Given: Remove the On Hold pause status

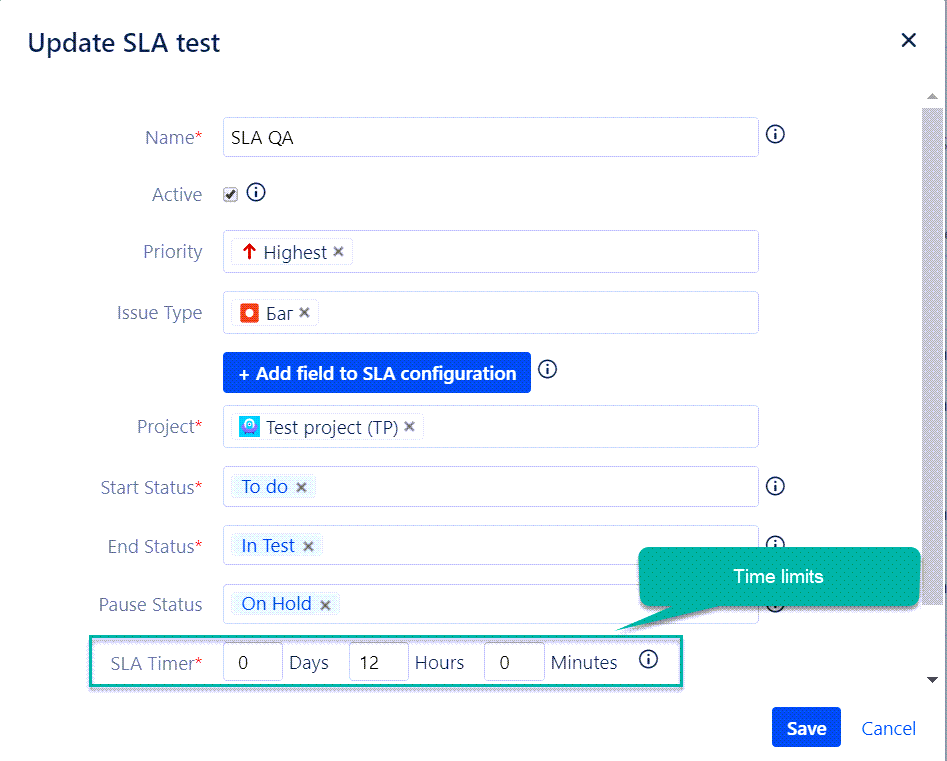Looking at the screenshot, I should coord(325,604).
